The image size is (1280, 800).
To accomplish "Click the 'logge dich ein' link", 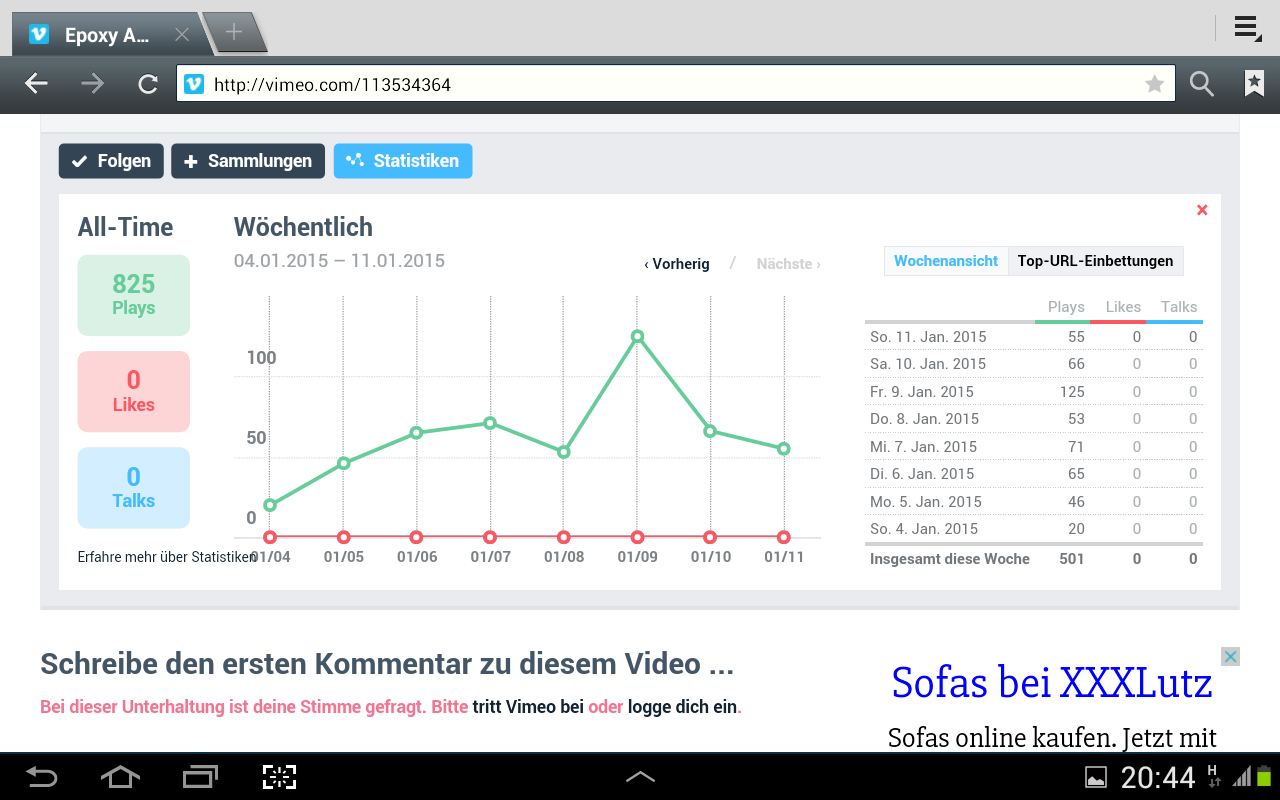I will coord(683,707).
